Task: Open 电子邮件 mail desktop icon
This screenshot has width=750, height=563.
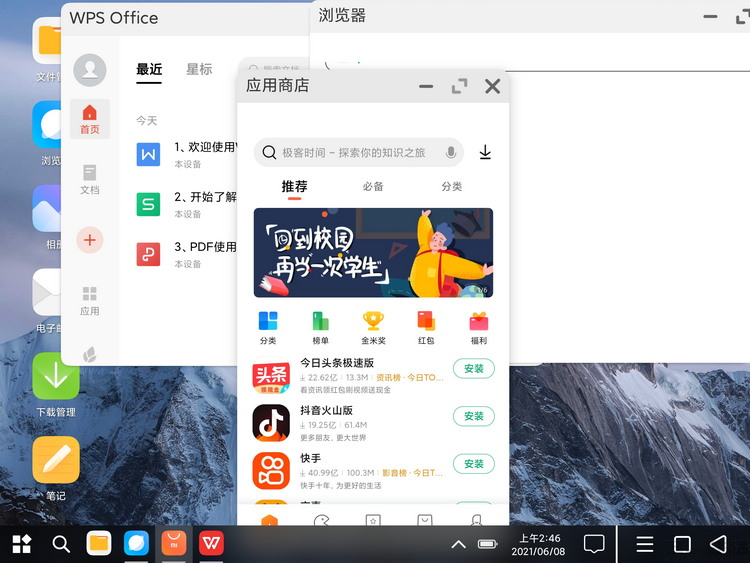Action: pyautogui.click(x=47, y=292)
